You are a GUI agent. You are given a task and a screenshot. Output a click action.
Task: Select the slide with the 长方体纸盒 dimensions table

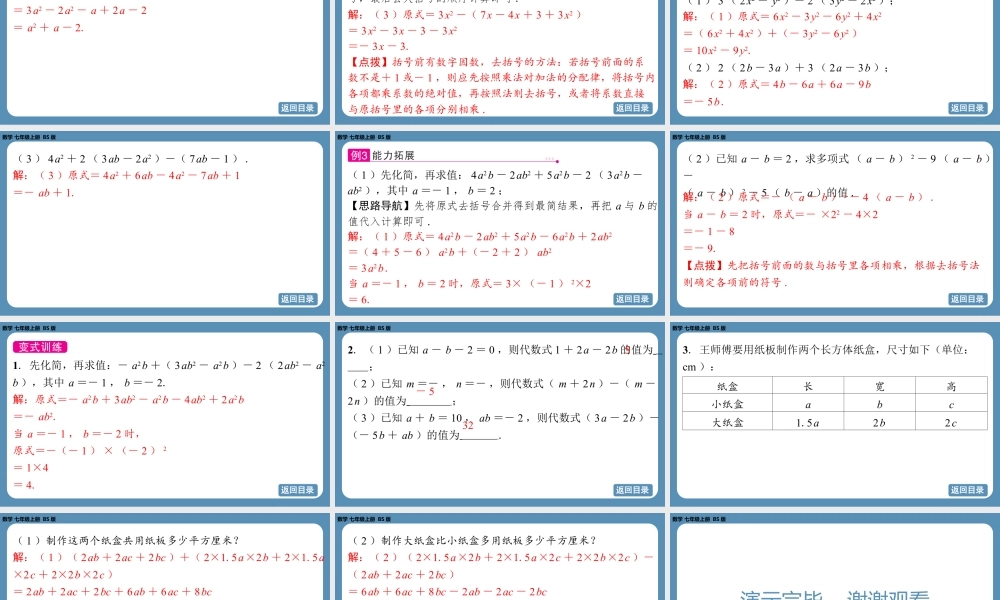click(835, 410)
